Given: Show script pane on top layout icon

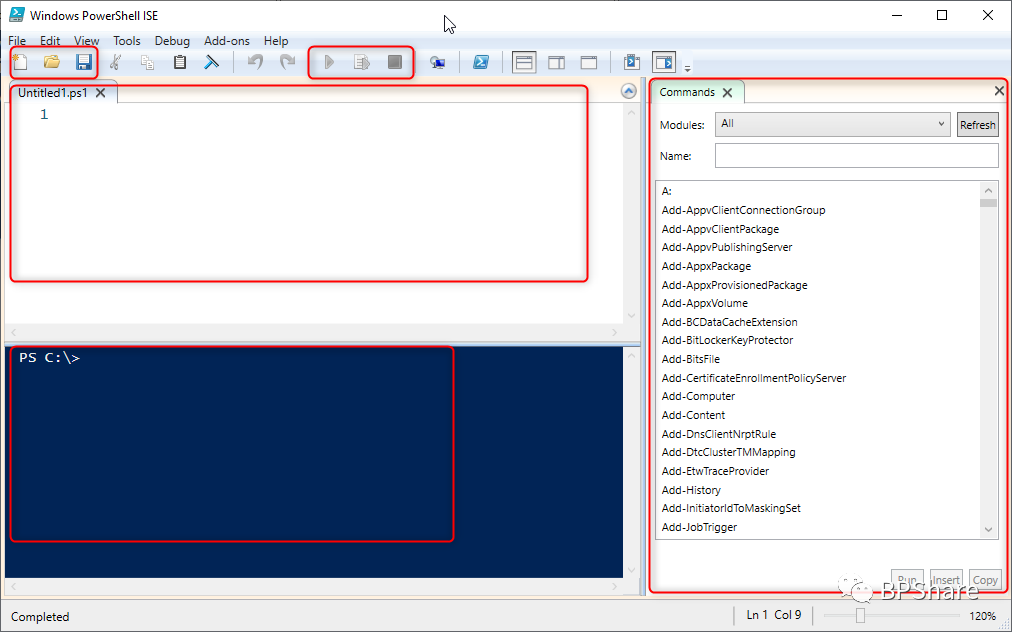Looking at the screenshot, I should pyautogui.click(x=524, y=63).
